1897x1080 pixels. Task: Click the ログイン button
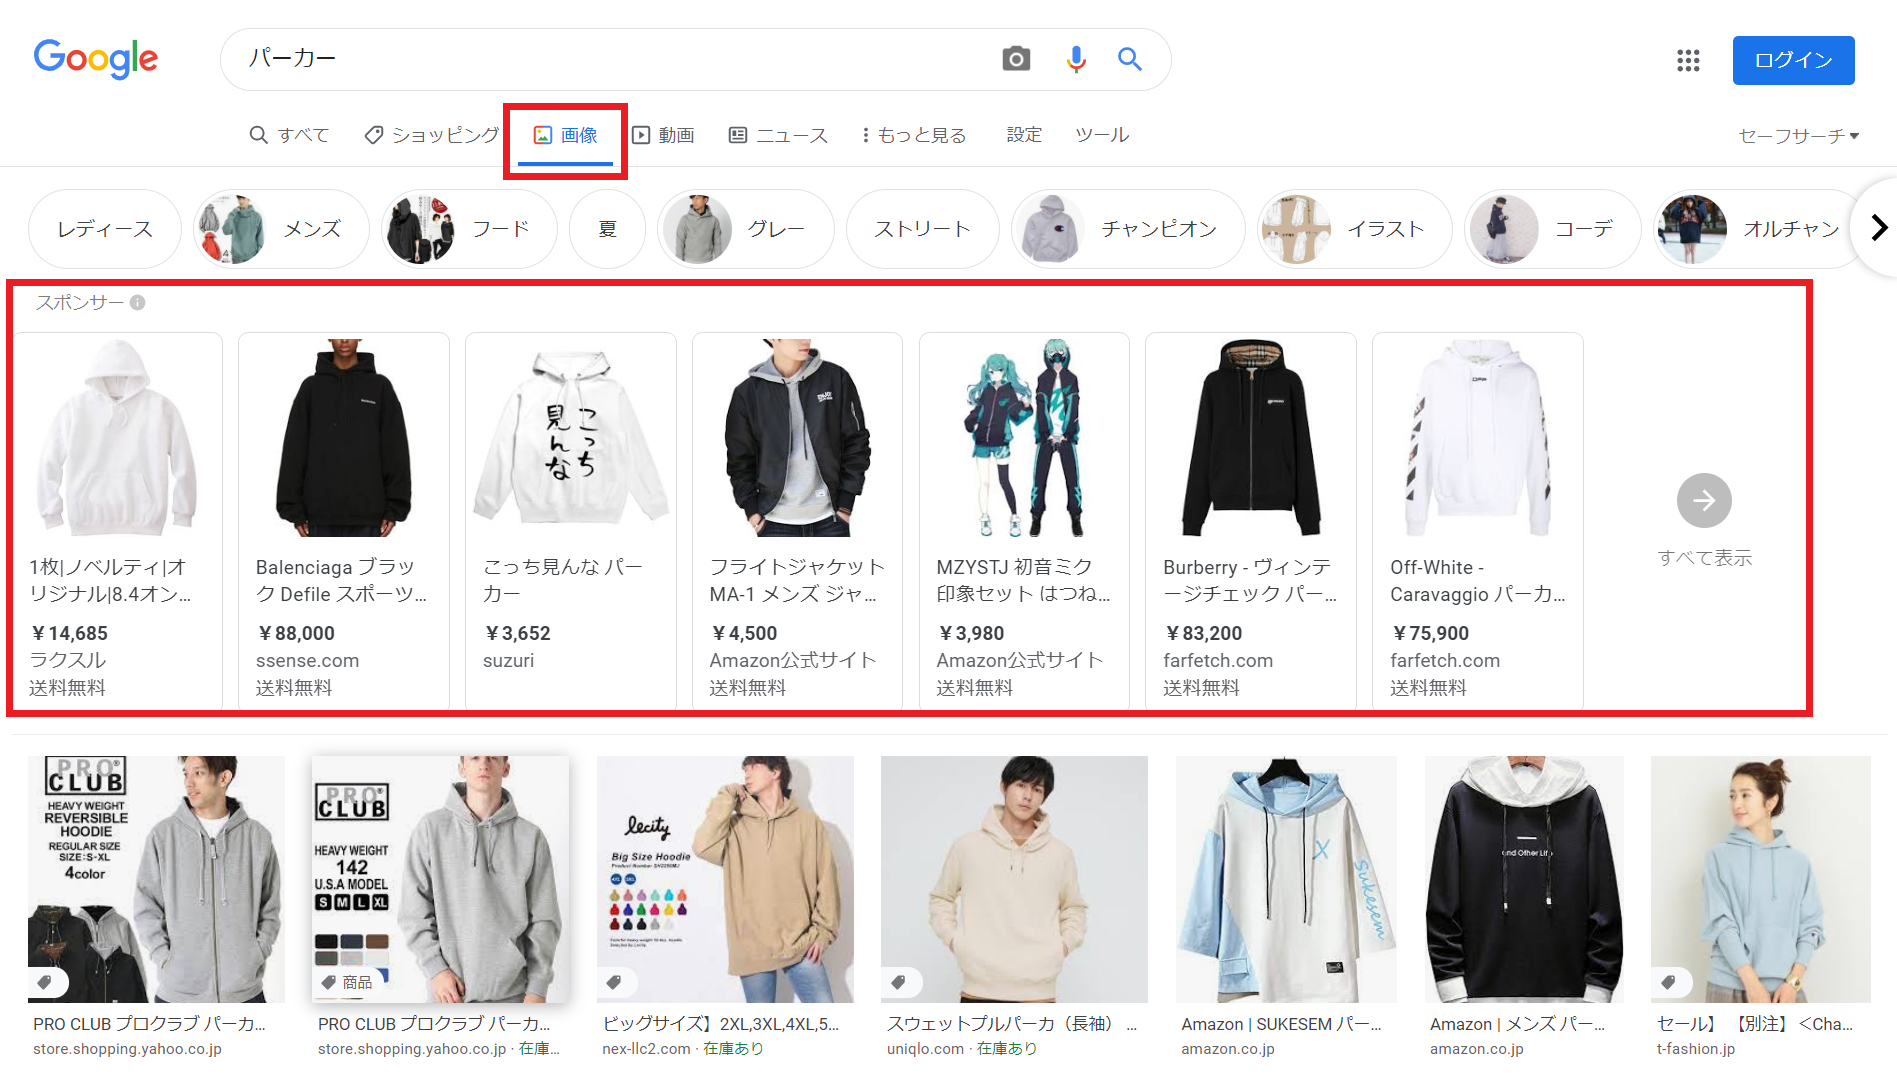[1793, 60]
